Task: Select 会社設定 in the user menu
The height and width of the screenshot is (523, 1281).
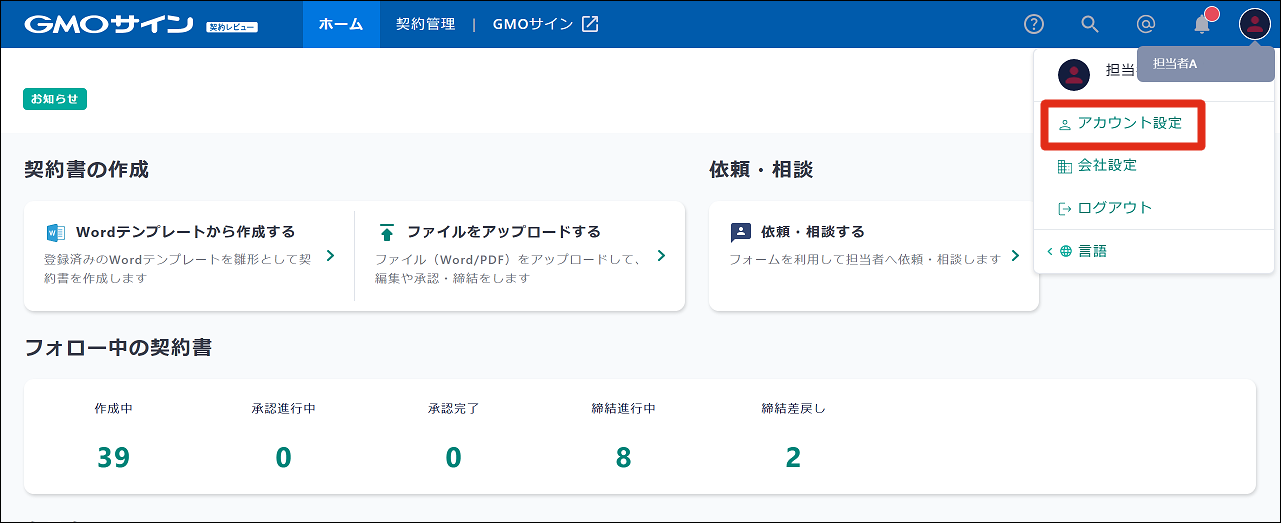Action: [1107, 166]
